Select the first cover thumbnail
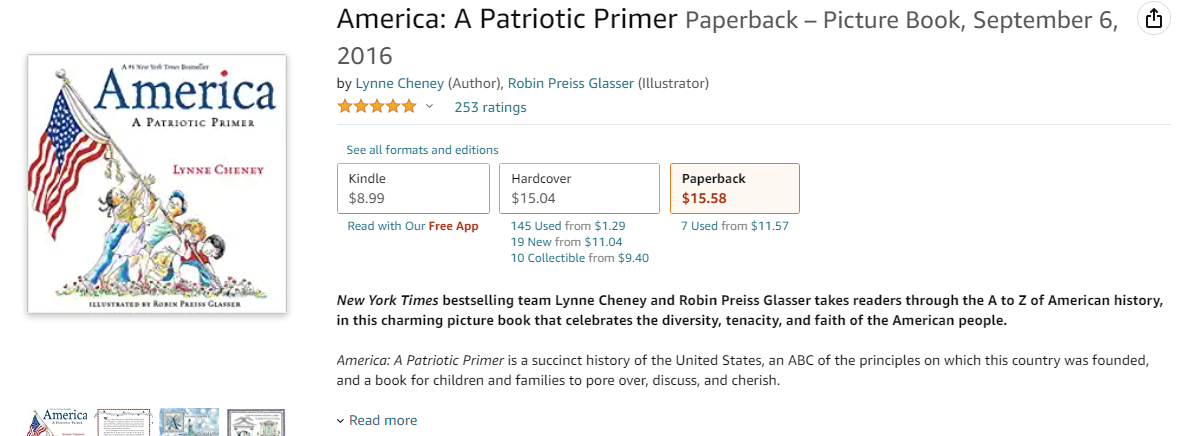The height and width of the screenshot is (436, 1195). [57, 422]
